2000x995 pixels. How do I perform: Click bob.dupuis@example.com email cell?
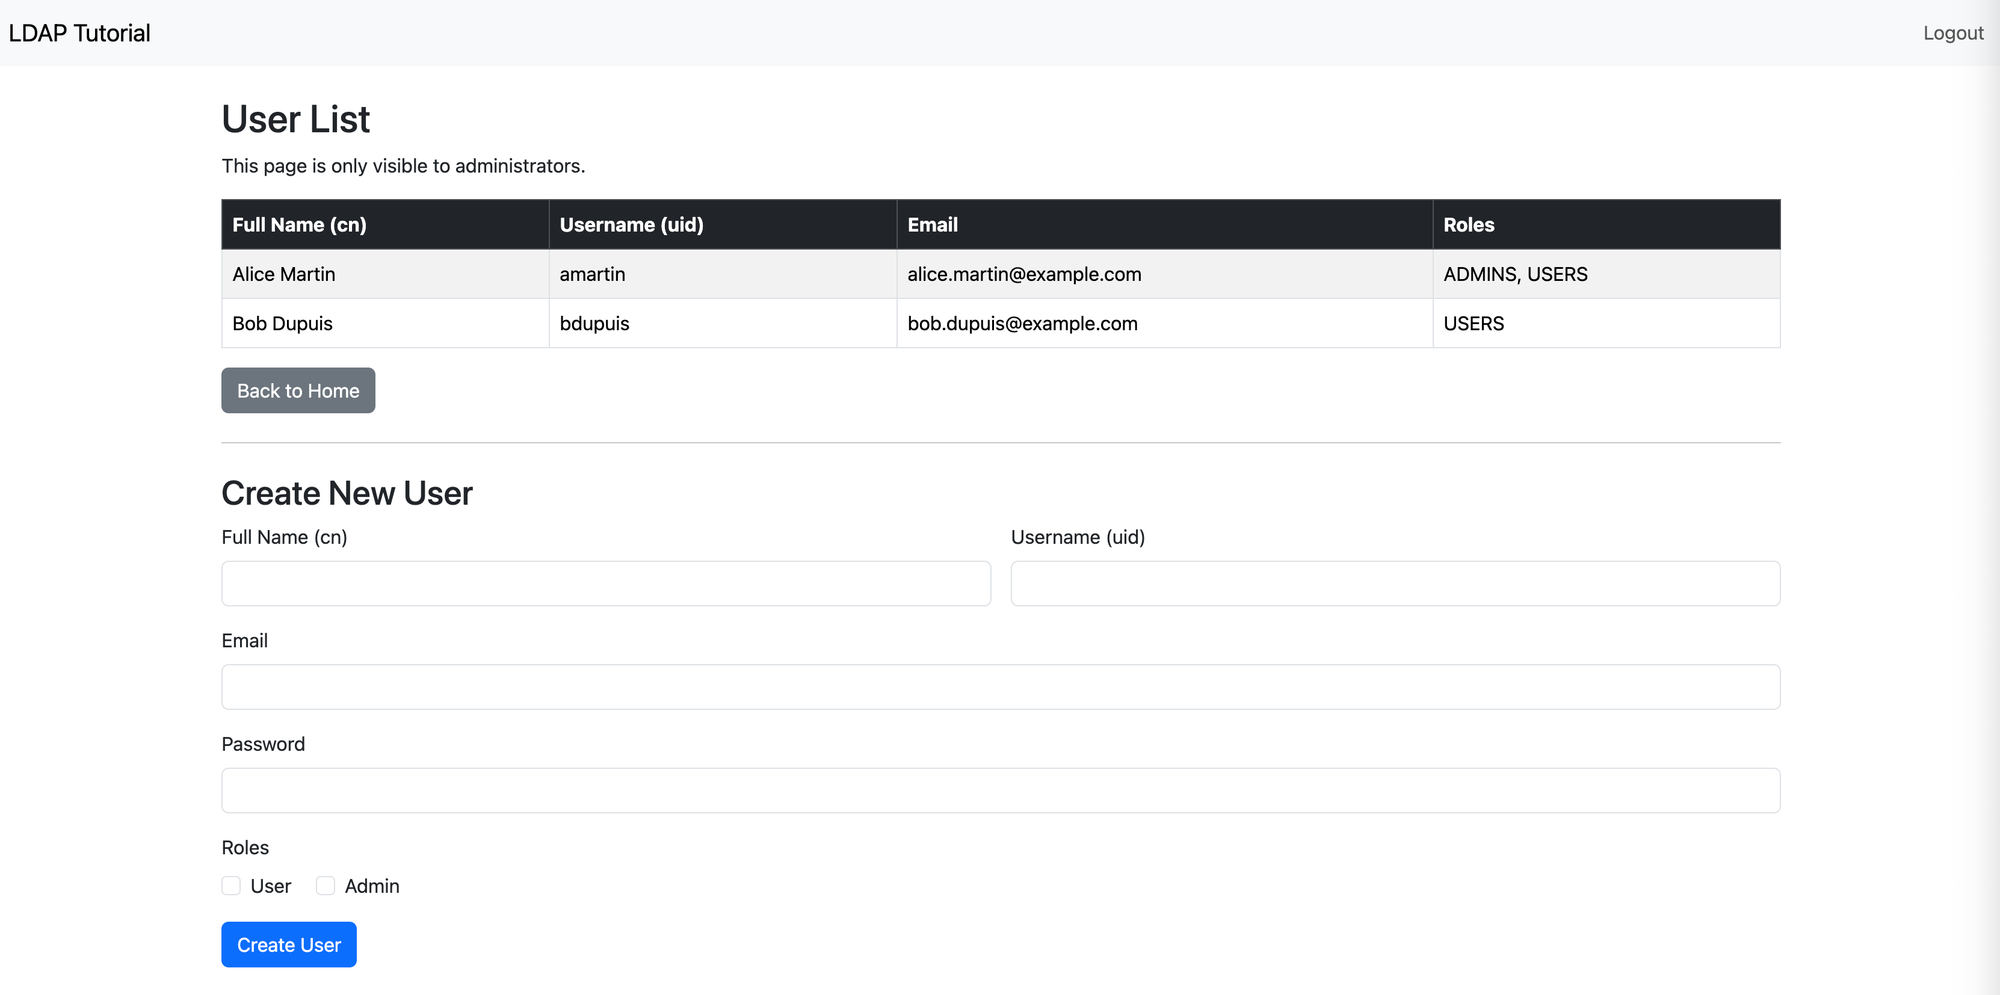click(x=1022, y=324)
